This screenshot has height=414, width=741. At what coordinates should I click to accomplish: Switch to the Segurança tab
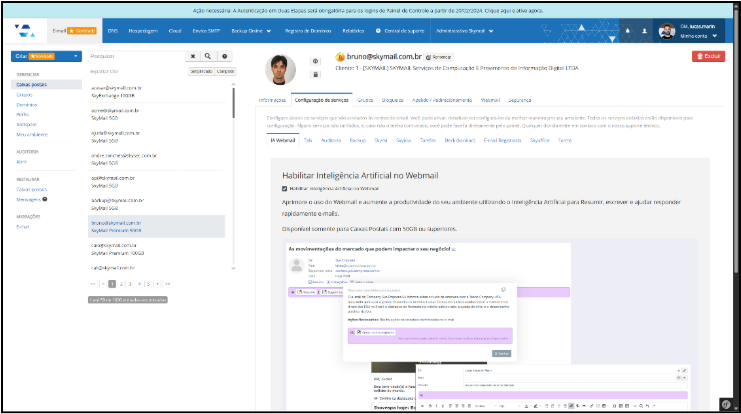point(520,100)
